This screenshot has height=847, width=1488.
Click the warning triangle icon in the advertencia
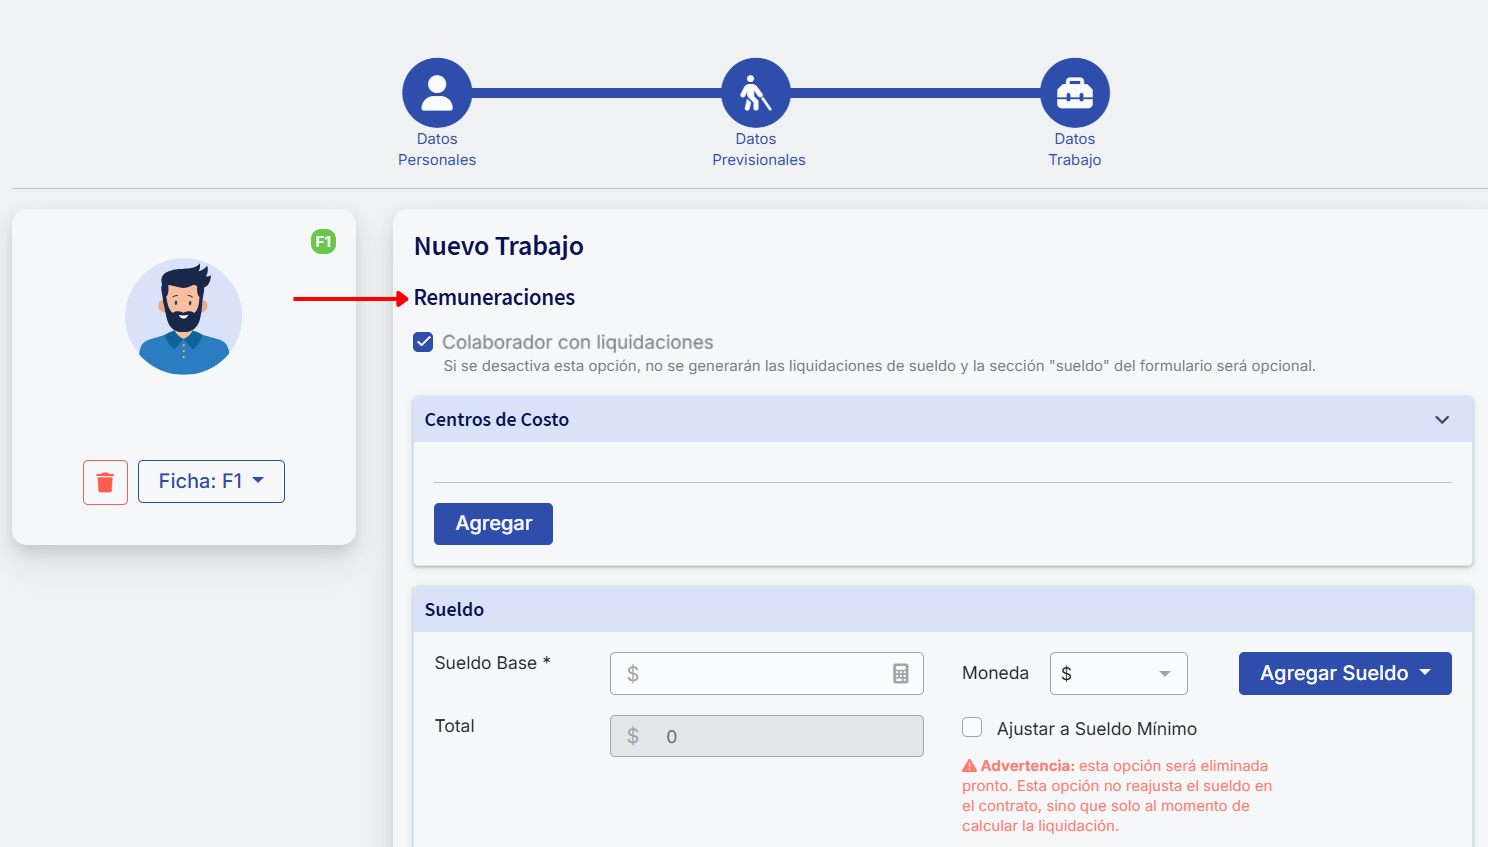pyautogui.click(x=968, y=765)
